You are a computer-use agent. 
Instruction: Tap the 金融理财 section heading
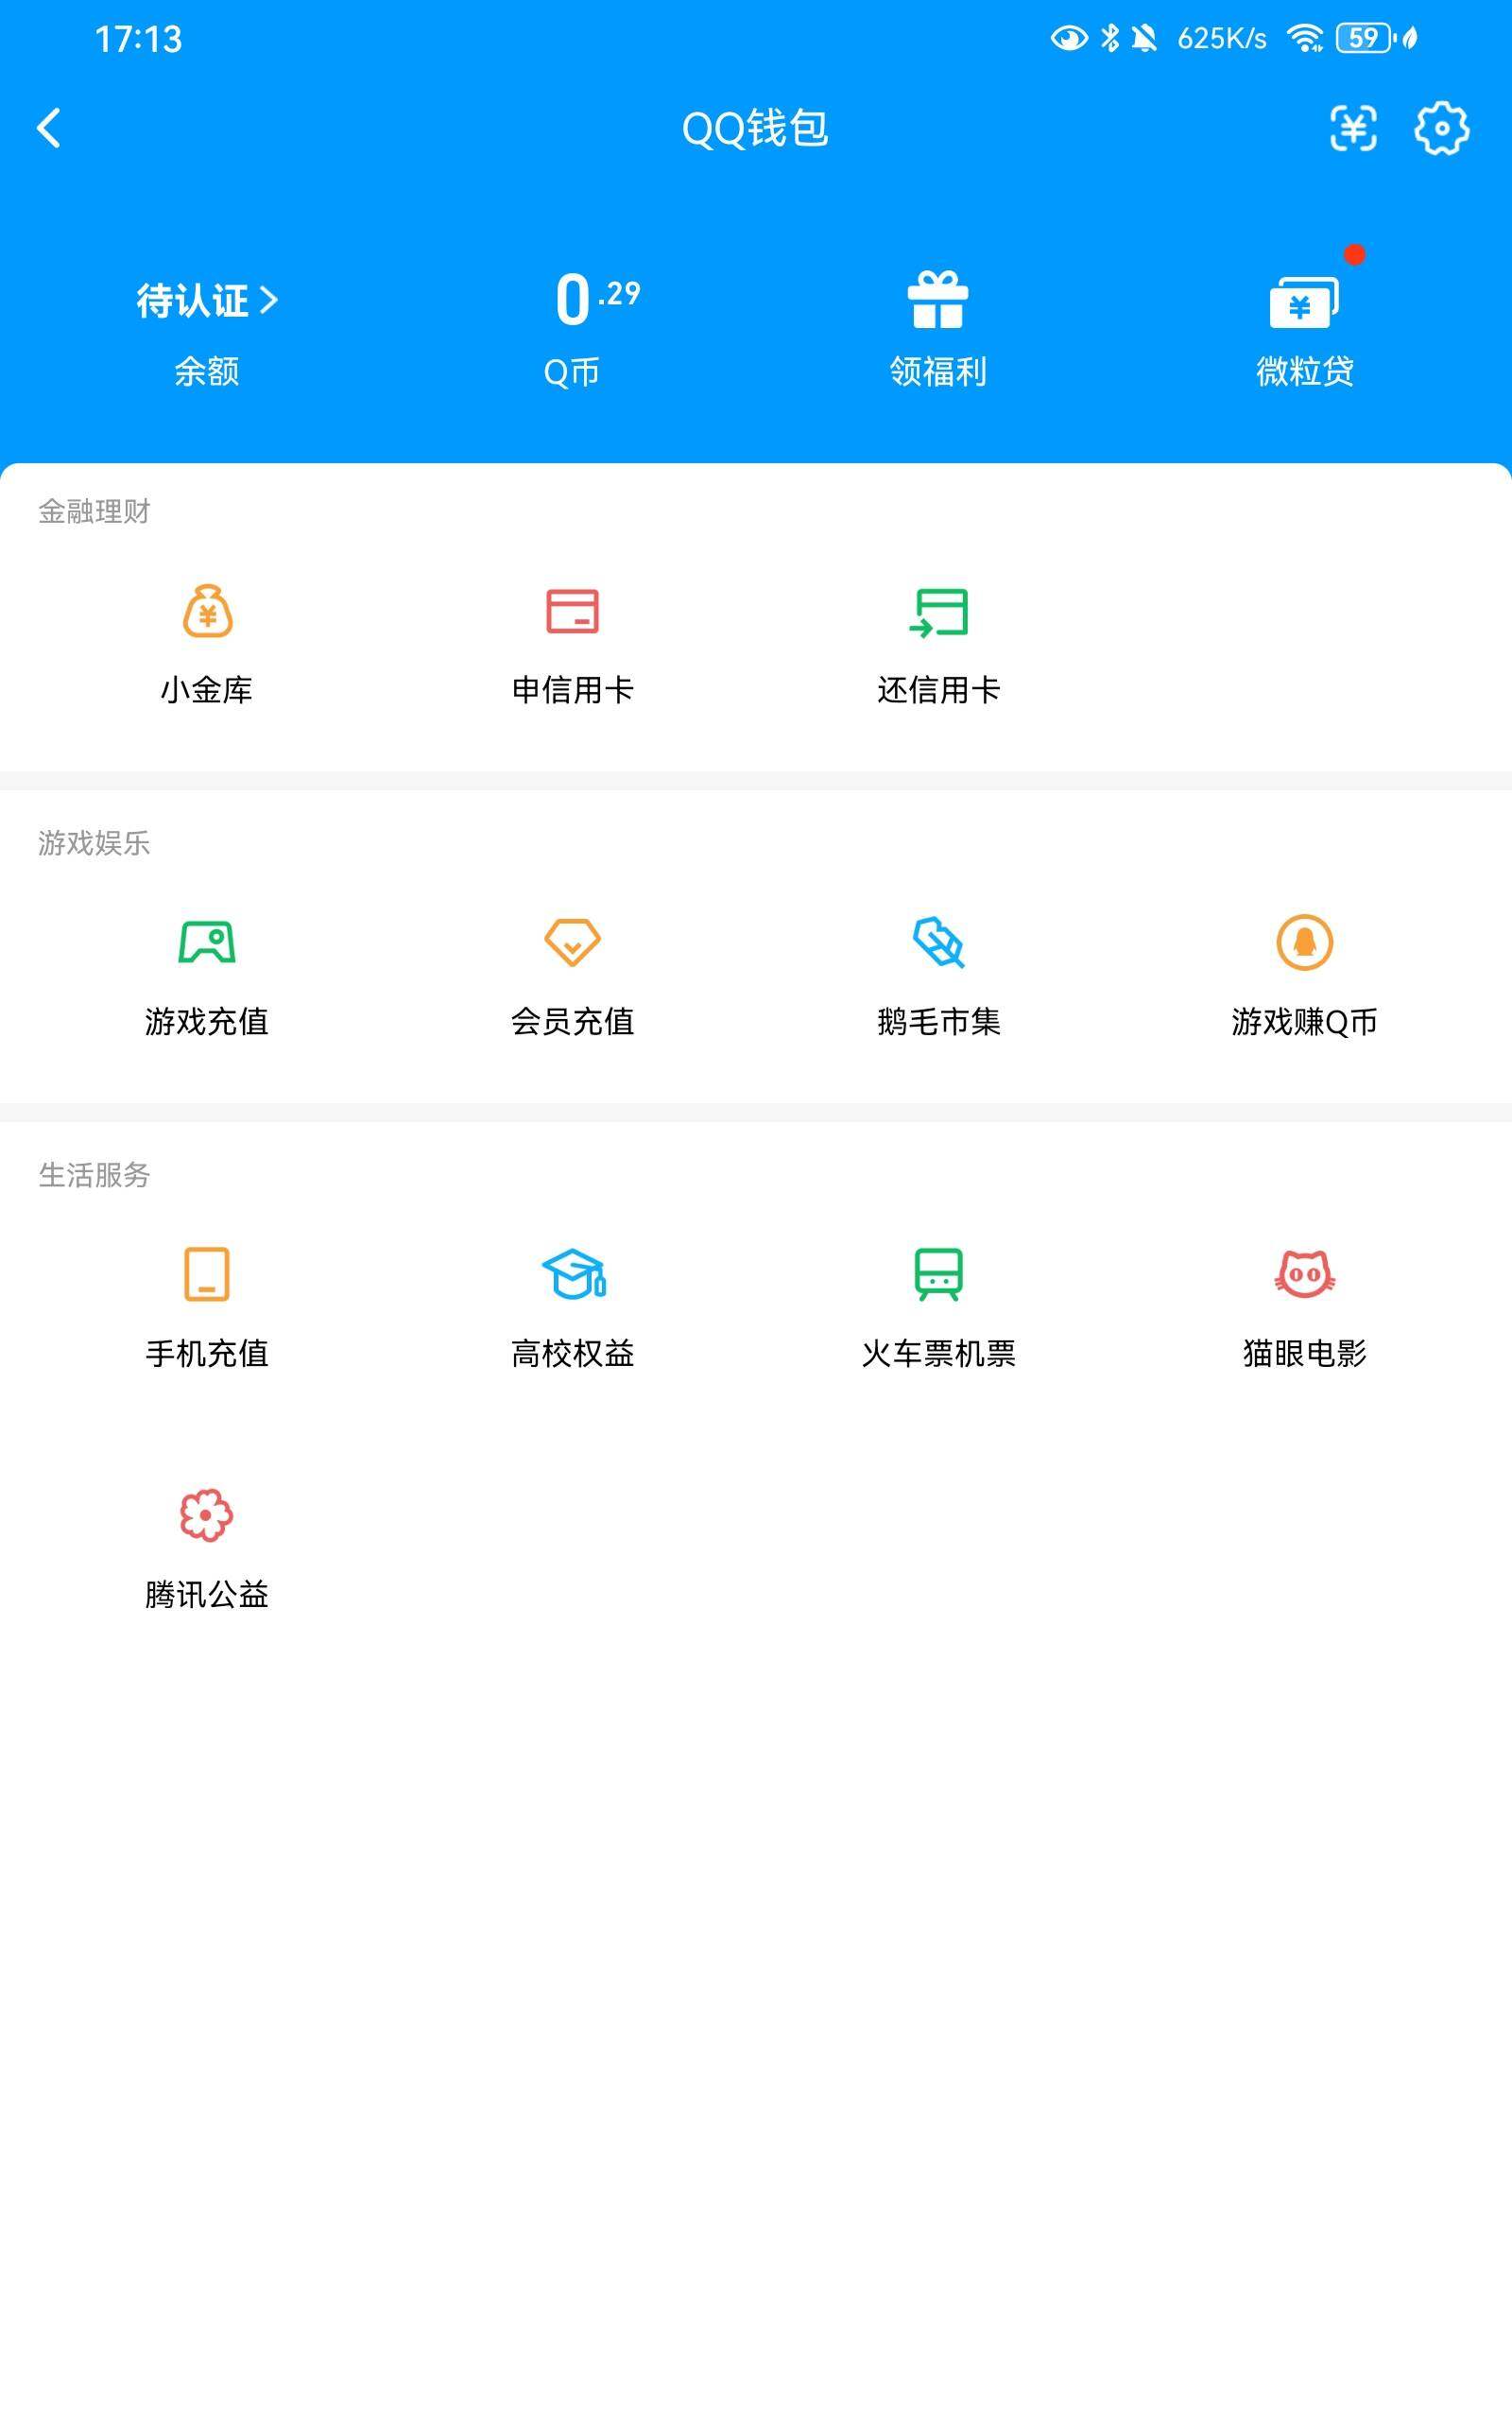94,511
